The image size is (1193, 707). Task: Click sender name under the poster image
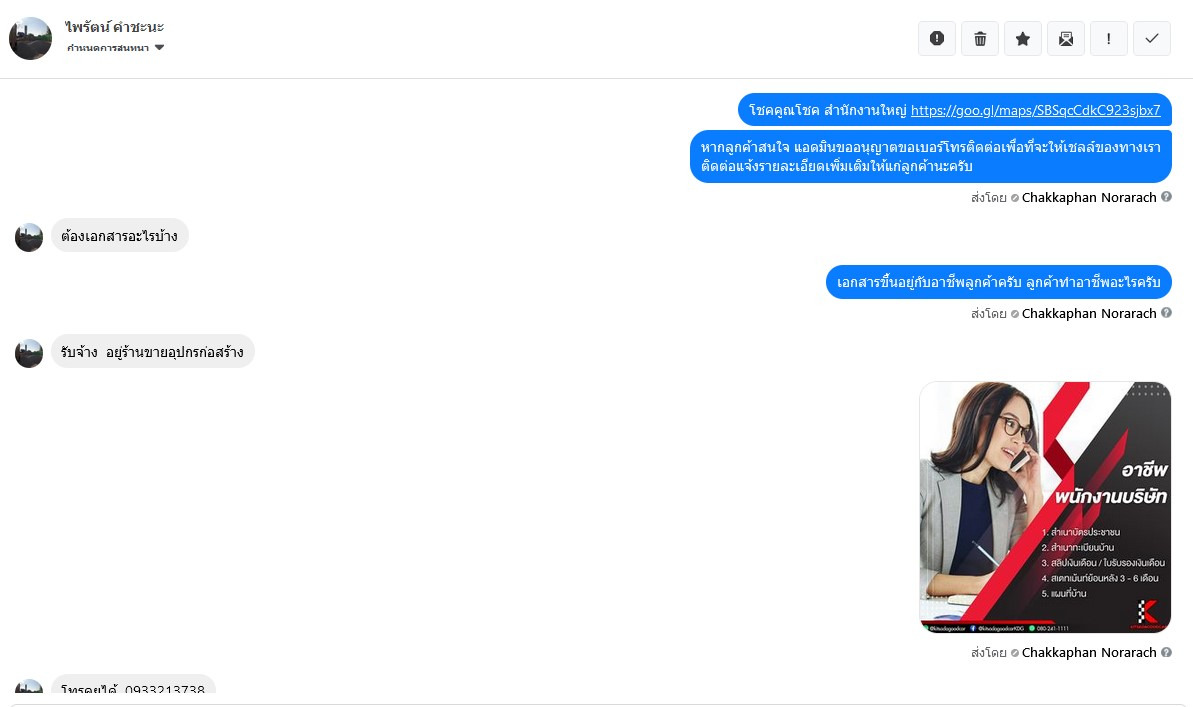(1089, 652)
